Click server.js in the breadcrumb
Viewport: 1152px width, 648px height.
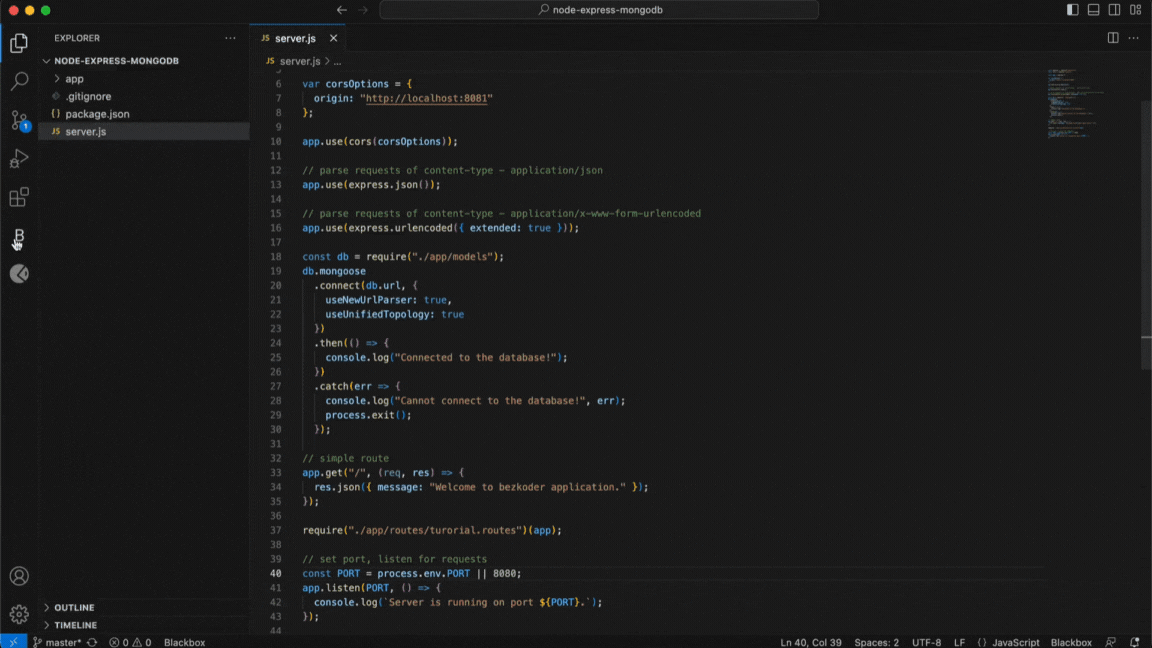[x=300, y=62]
